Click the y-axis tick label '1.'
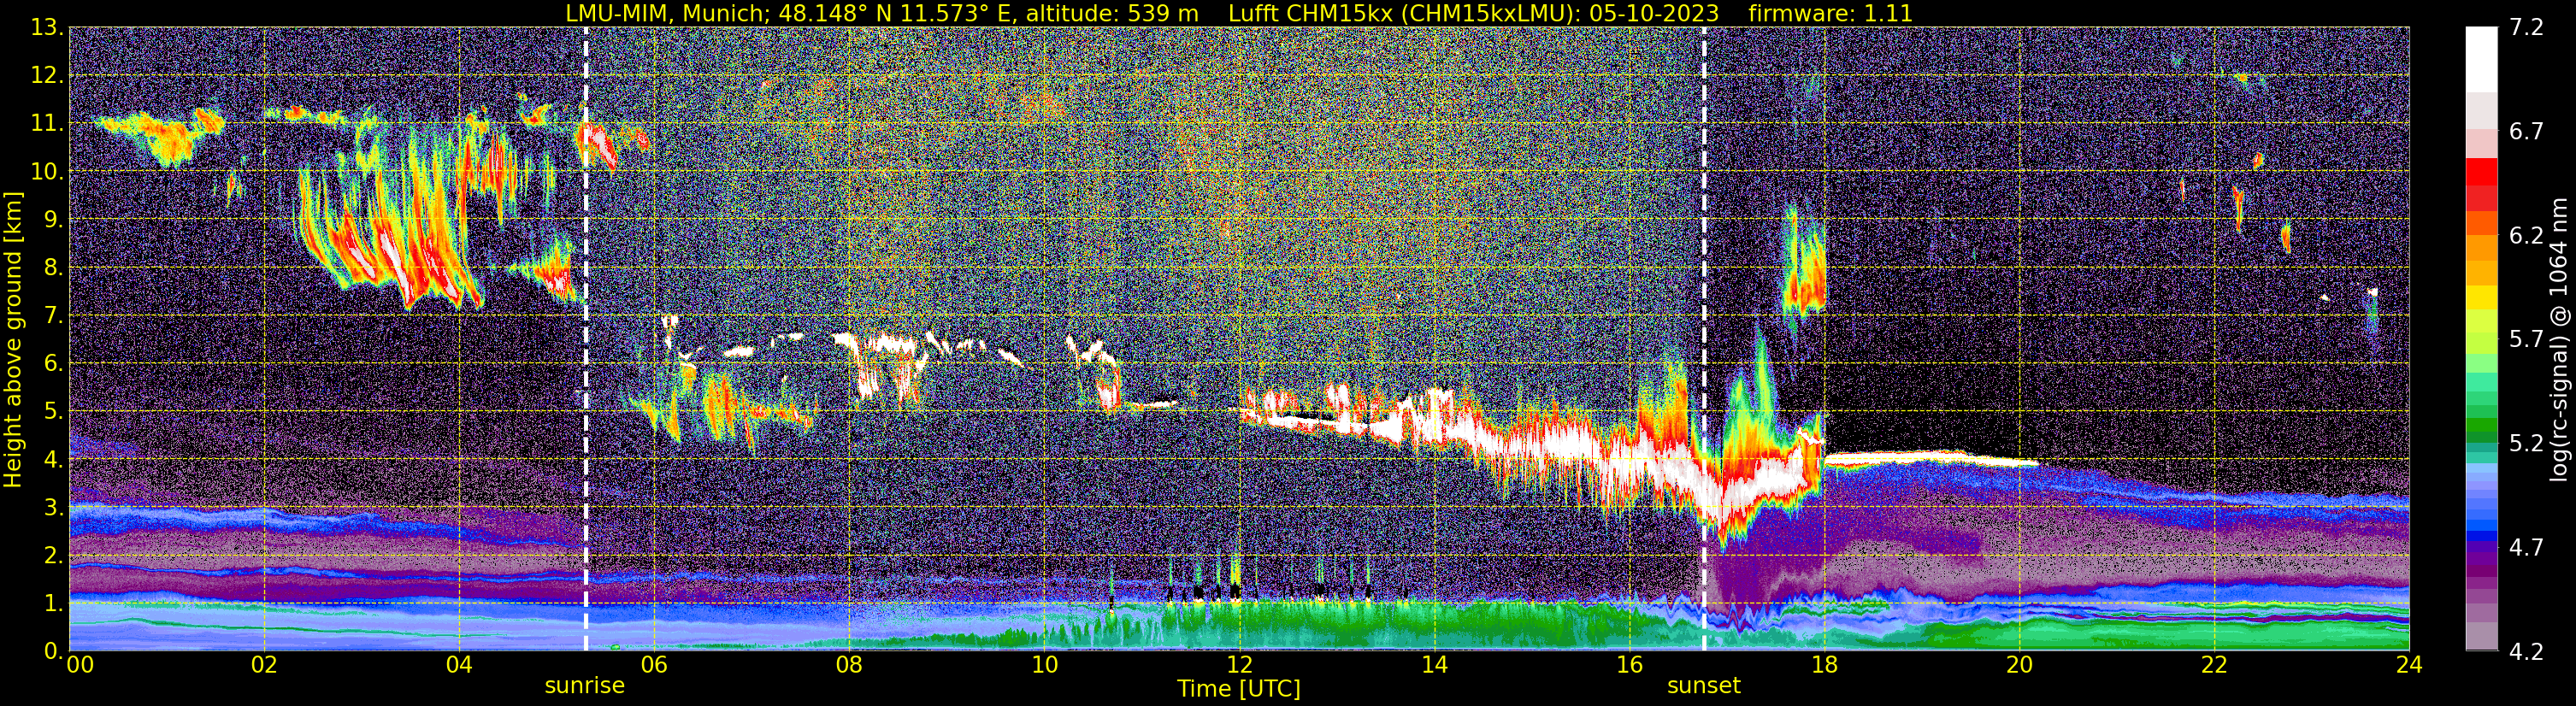Screen dimensions: 2576x706 pos(53,604)
